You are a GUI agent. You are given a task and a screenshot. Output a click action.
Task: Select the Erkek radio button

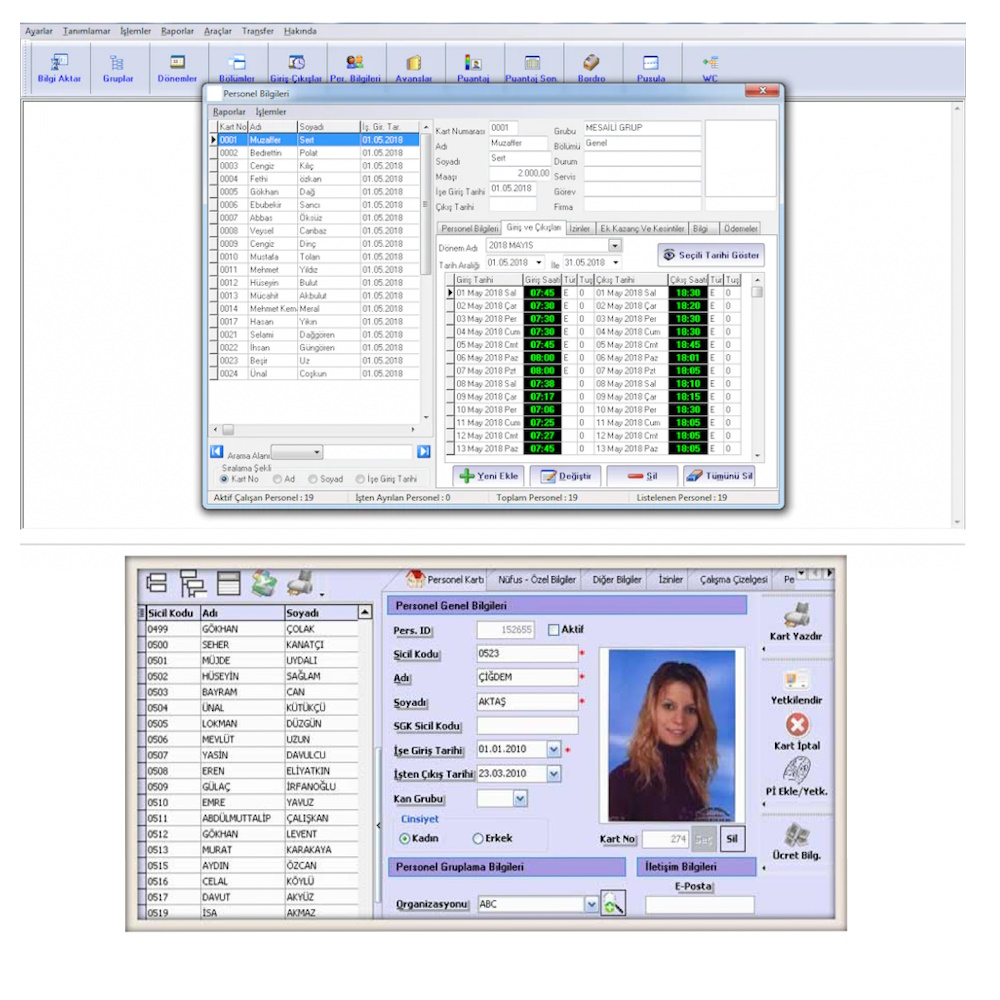point(478,839)
